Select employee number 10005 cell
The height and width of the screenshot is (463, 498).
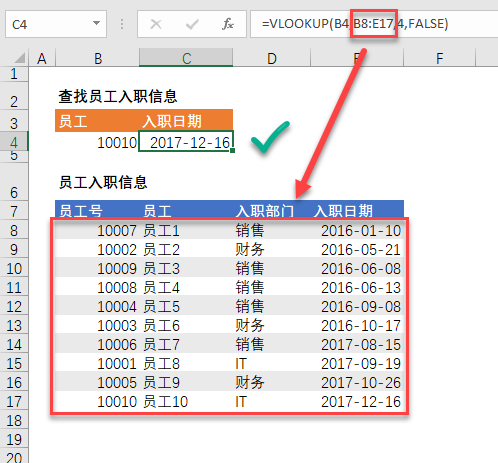click(97, 382)
